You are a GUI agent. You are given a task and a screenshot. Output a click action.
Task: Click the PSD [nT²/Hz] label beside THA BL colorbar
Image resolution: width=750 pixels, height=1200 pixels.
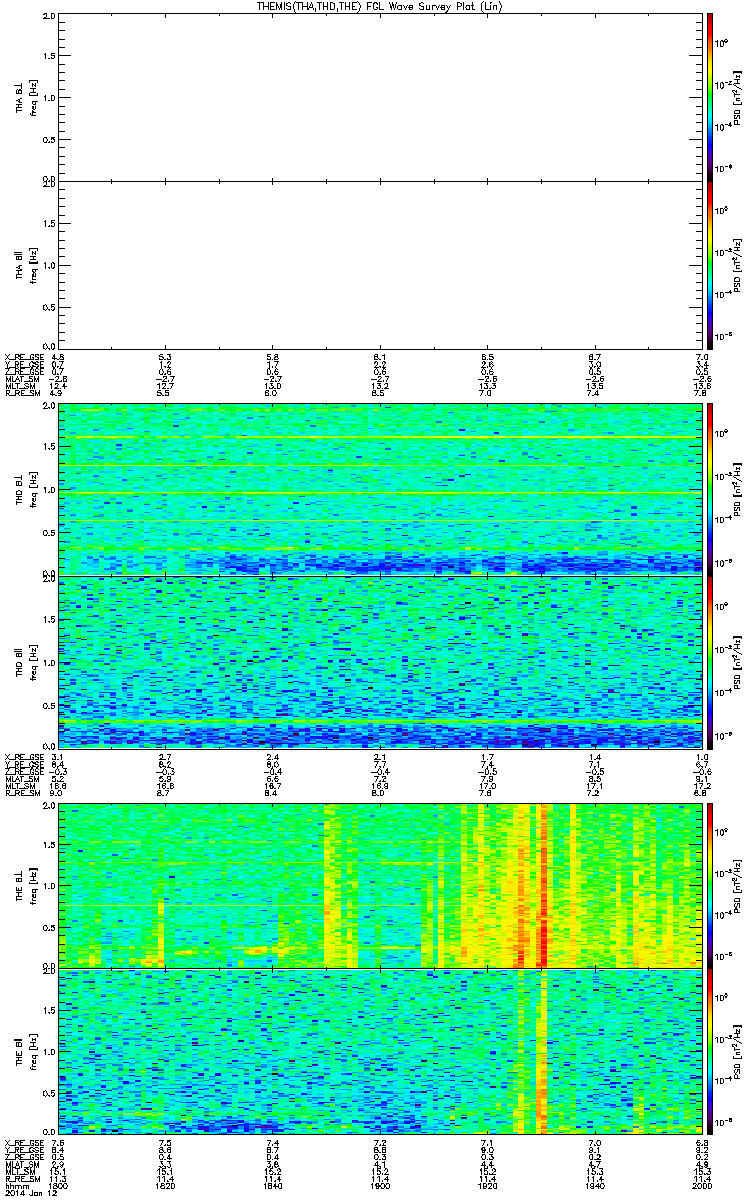click(738, 96)
